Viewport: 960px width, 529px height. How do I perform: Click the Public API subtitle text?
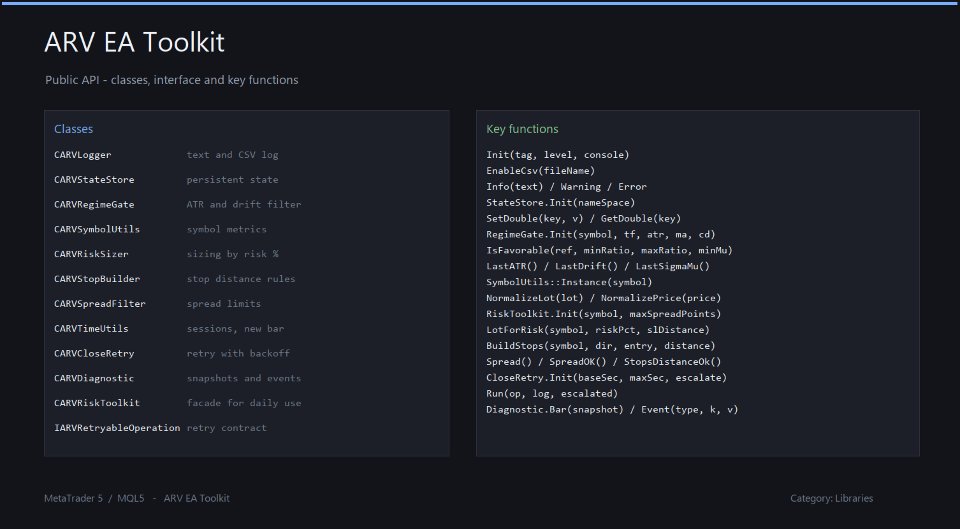(171, 80)
